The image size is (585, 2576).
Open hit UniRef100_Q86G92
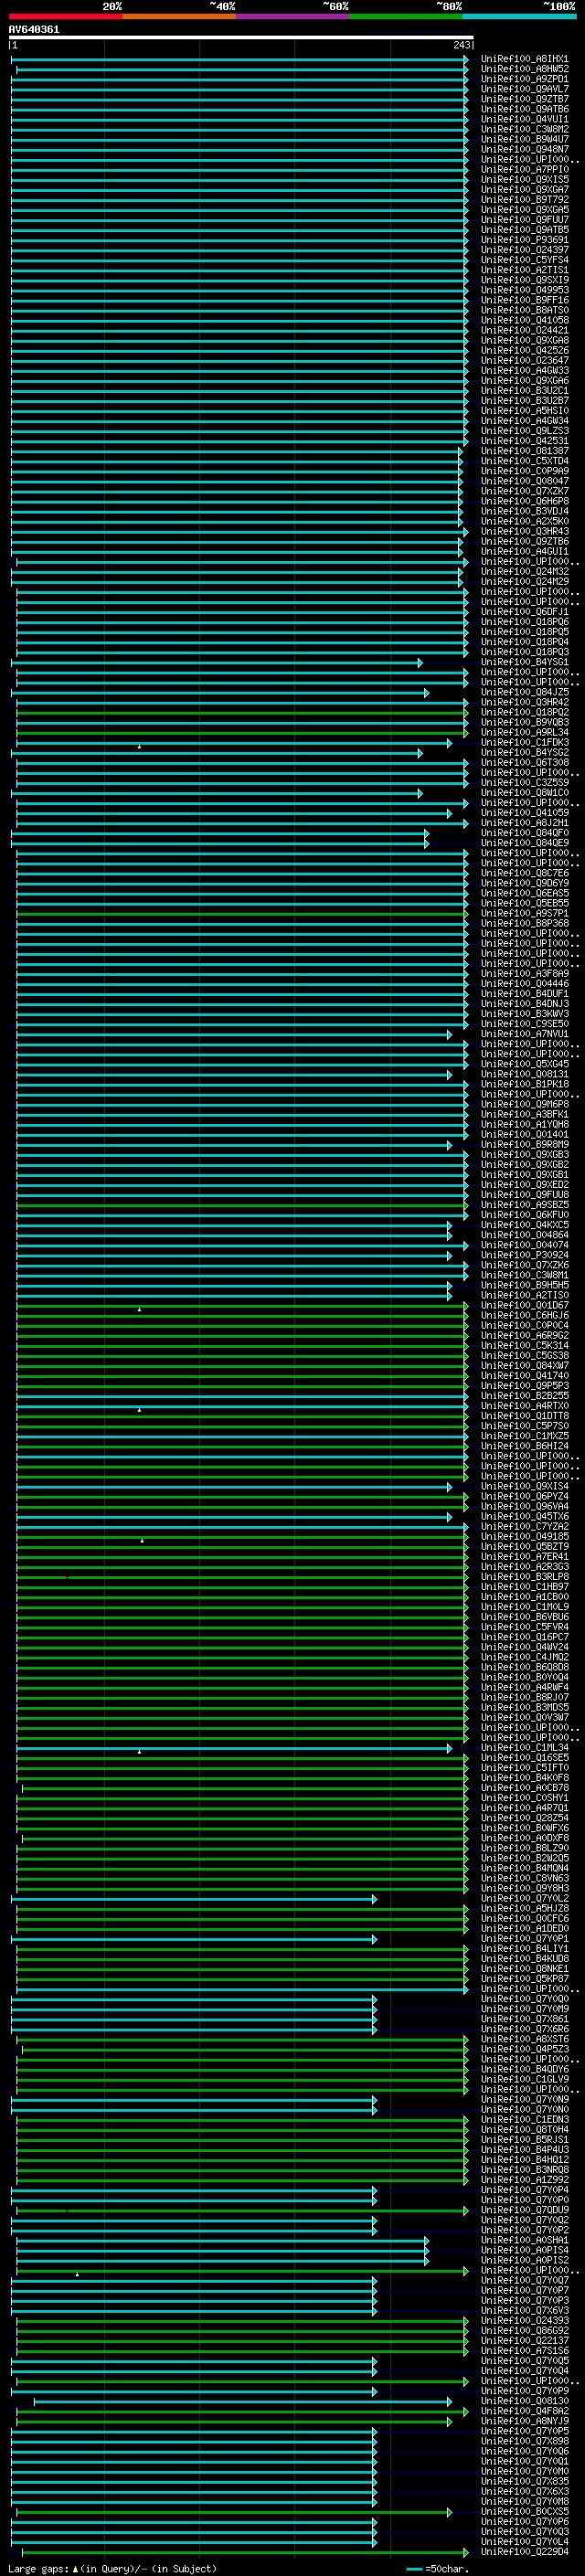click(x=524, y=2331)
